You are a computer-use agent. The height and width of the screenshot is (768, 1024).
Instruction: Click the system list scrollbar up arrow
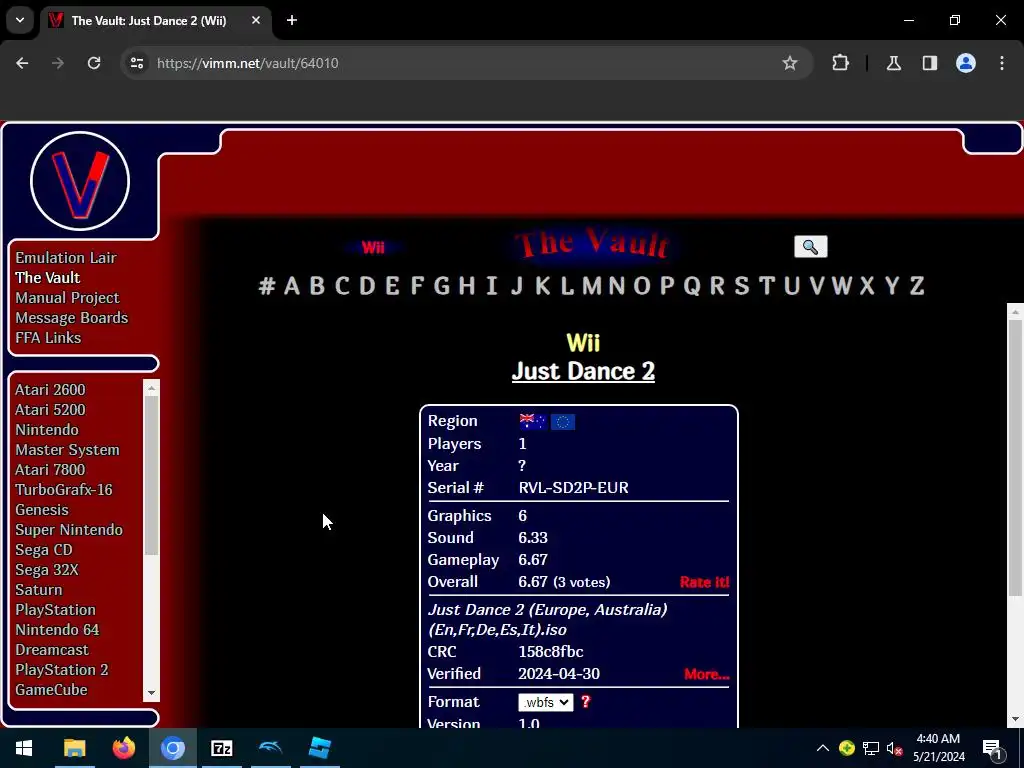coord(152,388)
